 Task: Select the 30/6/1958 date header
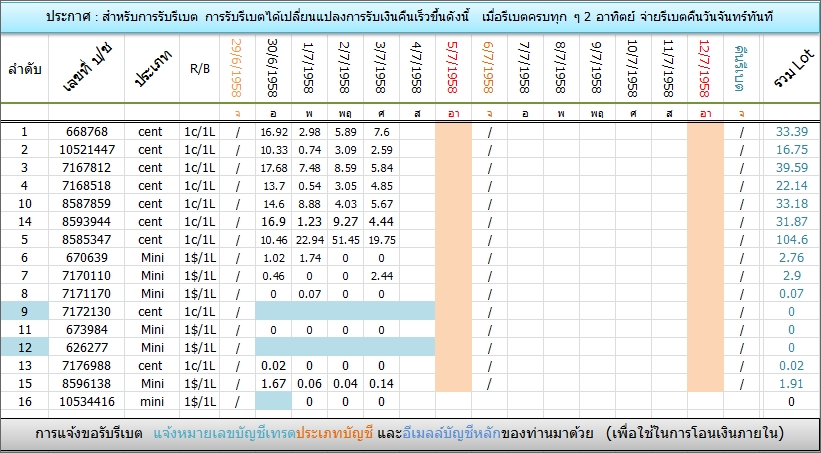tap(273, 69)
